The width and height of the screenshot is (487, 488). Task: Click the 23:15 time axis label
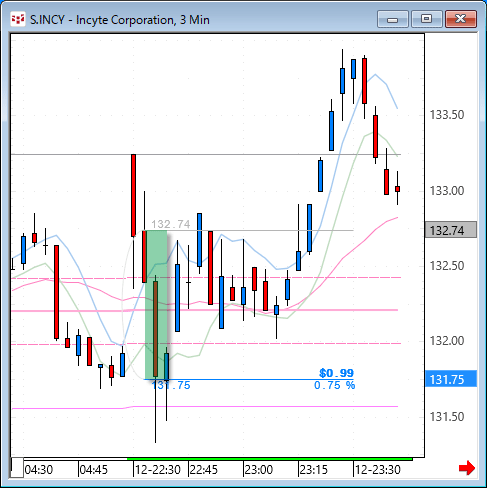click(314, 470)
